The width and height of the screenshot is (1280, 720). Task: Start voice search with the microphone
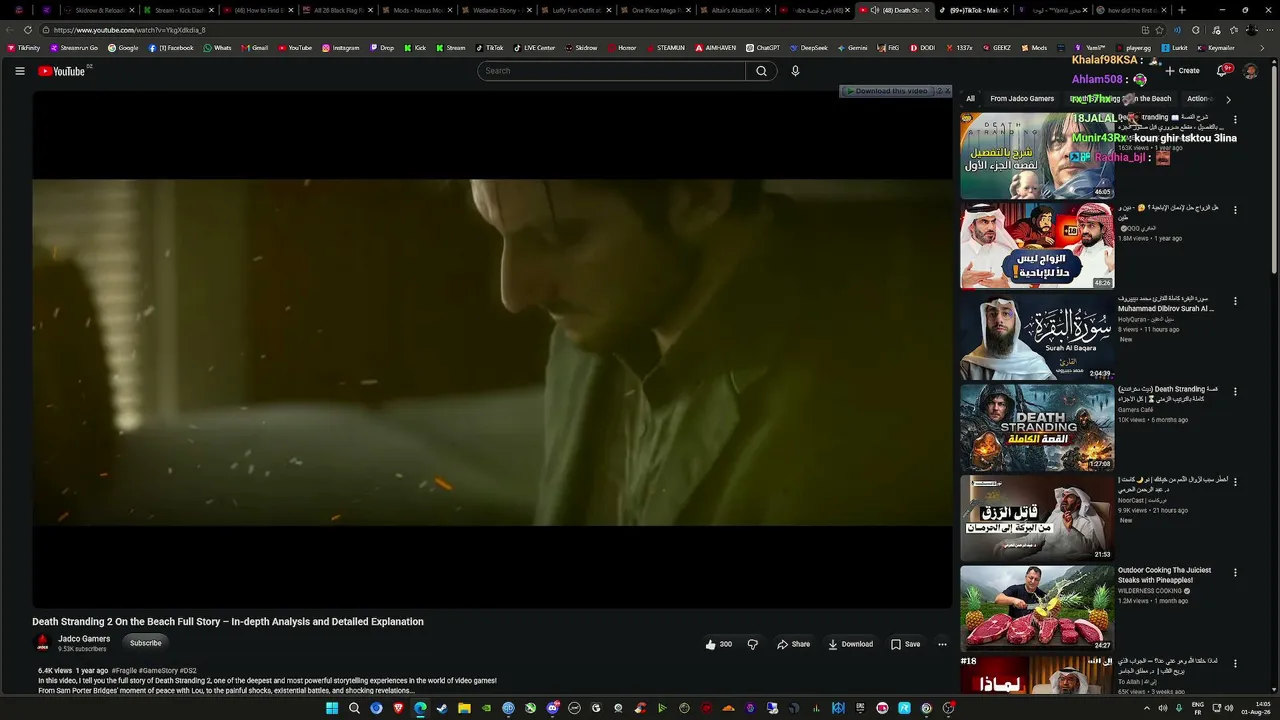(x=795, y=71)
